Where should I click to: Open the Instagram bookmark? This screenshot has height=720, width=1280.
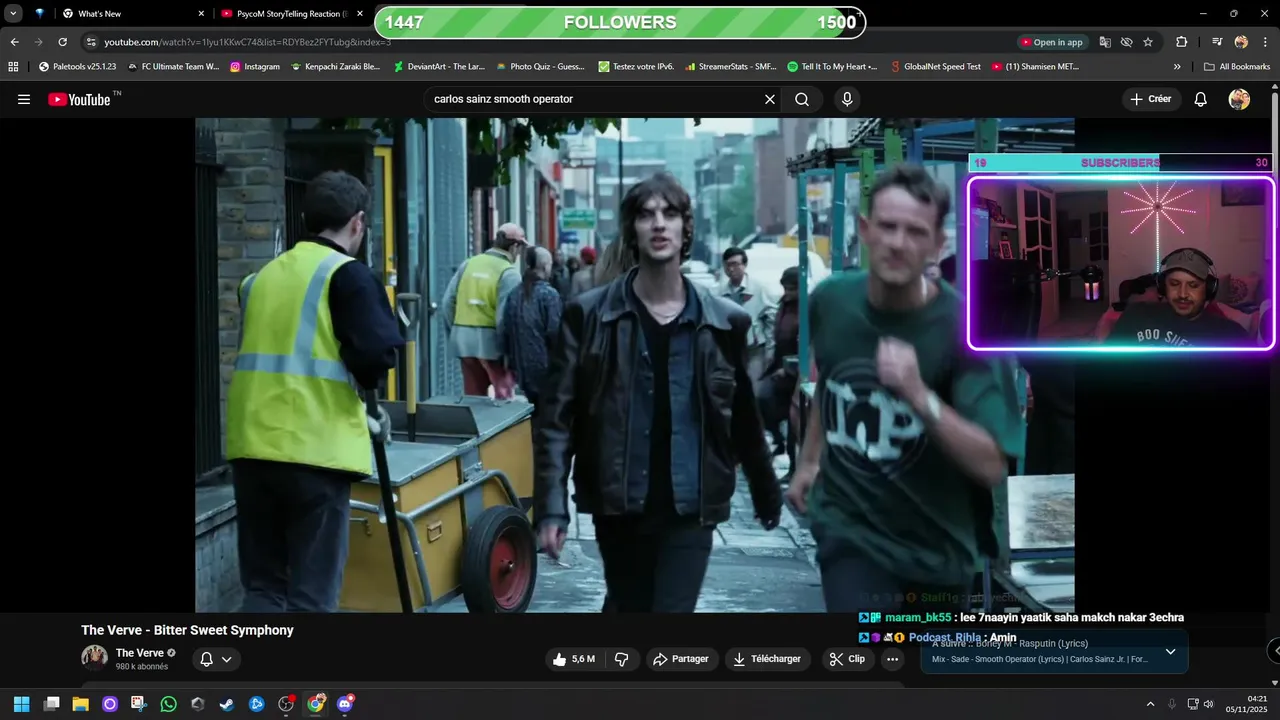255,66
